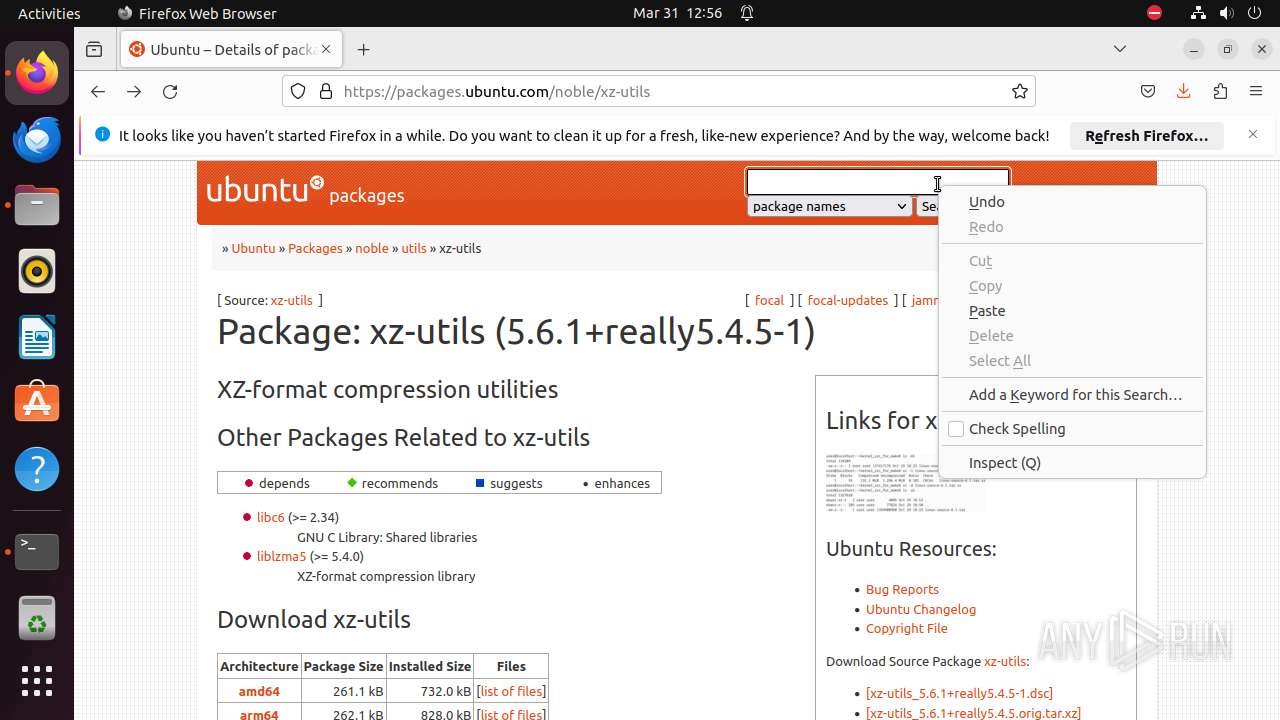
Task: Open the list all tabs chevron
Action: coord(1120,49)
